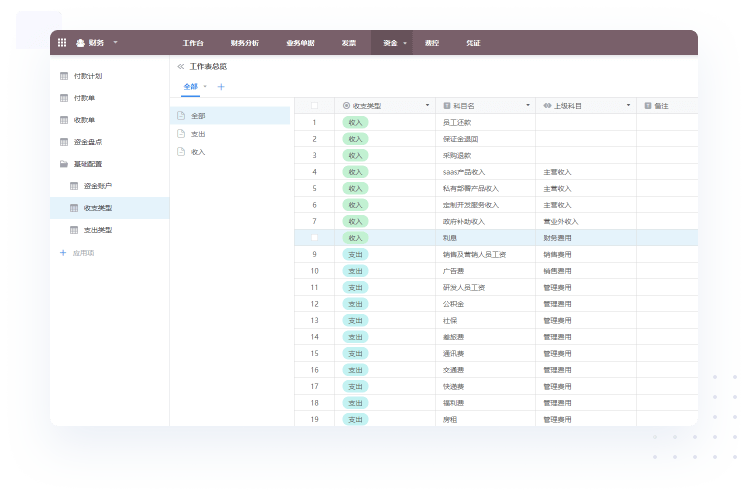This screenshot has width=748, height=496.
Task: Select the 社保 cell
Action: tap(486, 320)
